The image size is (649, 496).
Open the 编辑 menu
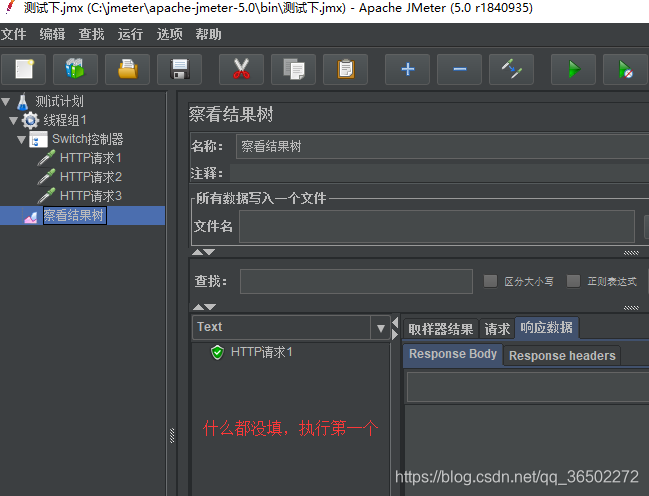point(52,34)
